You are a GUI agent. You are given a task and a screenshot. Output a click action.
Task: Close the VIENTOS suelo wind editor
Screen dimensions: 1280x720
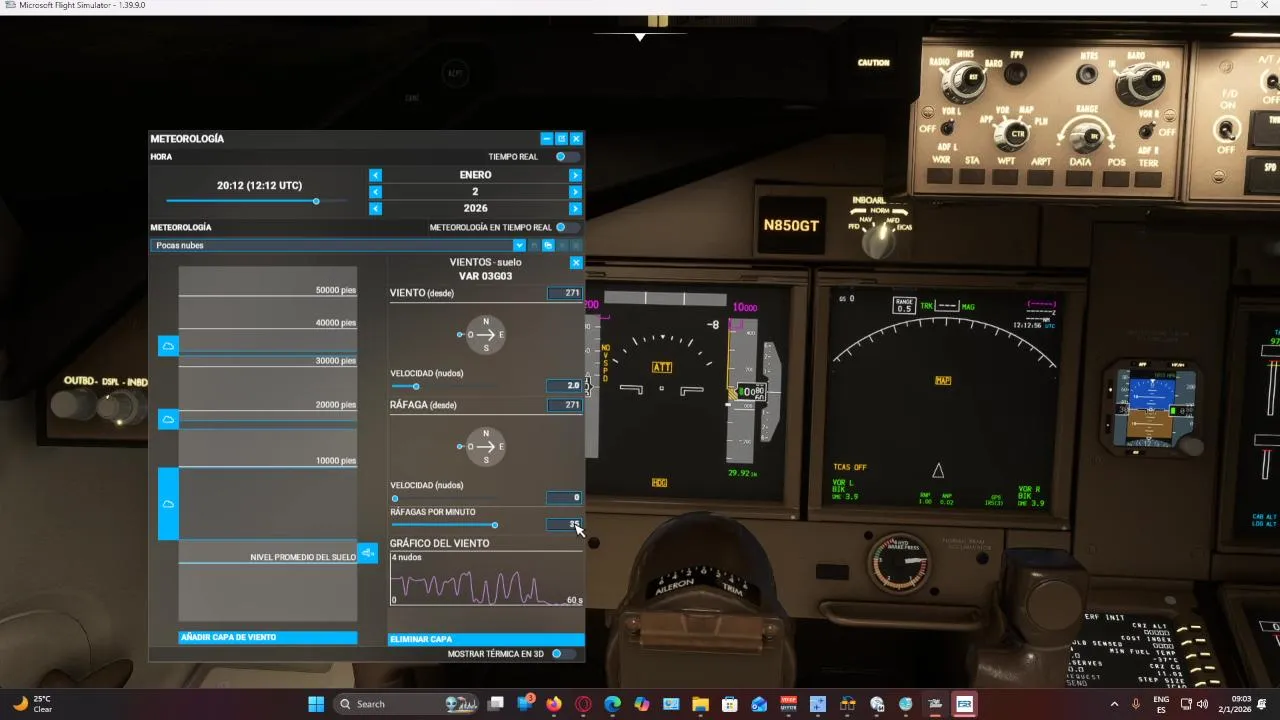click(576, 263)
